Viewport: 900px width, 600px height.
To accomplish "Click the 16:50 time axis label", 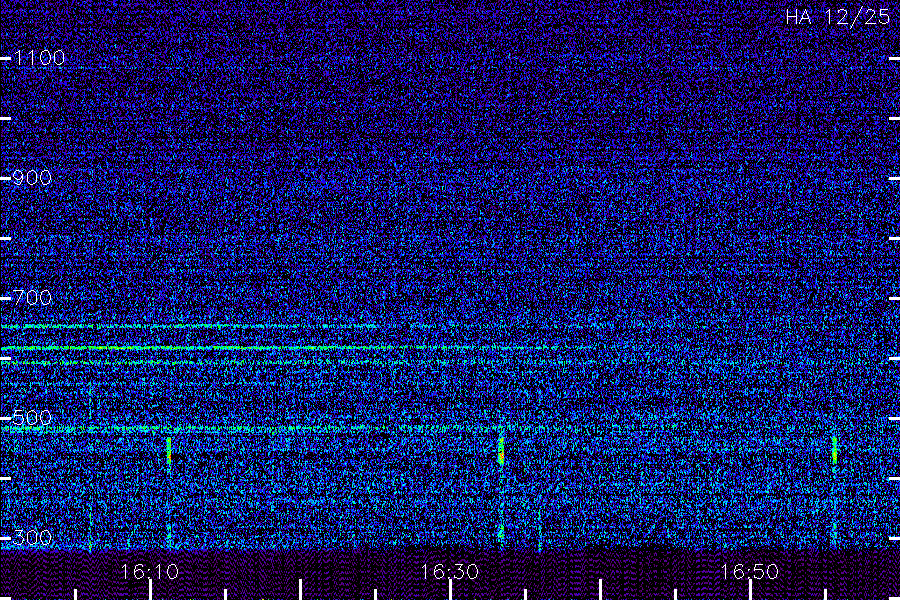I will 749,572.
